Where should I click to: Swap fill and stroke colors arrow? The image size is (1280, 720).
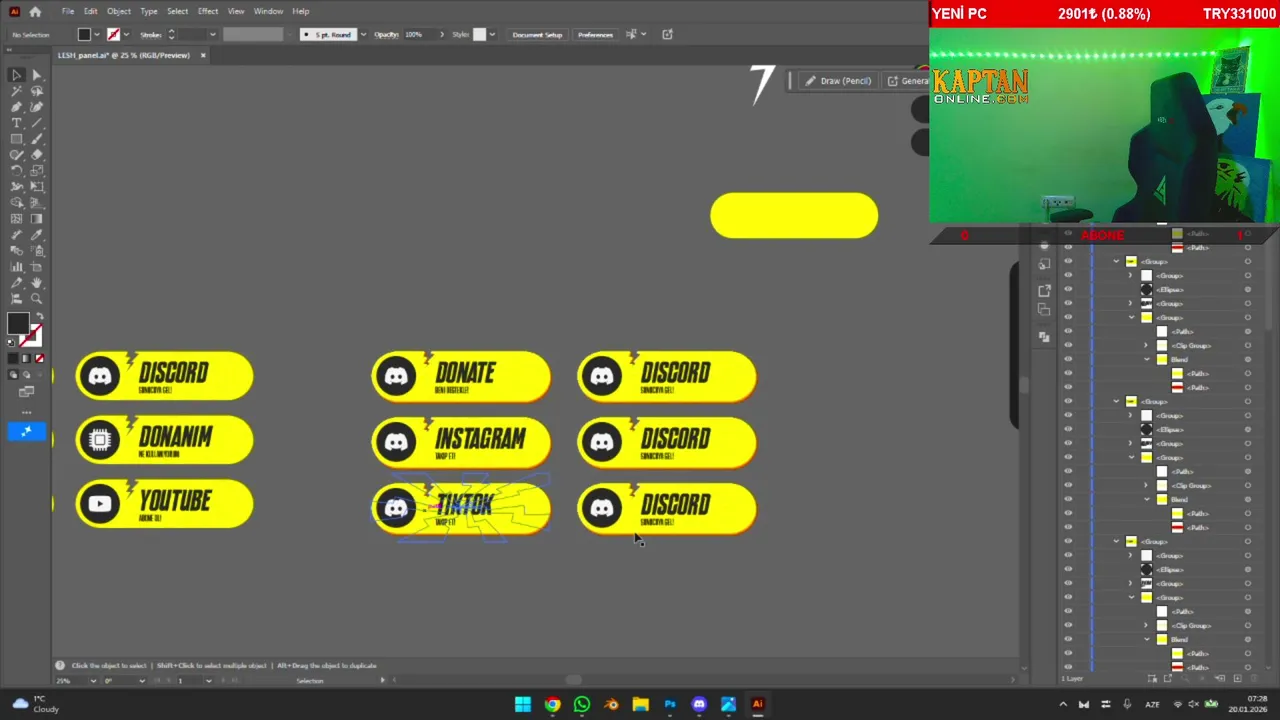click(x=40, y=317)
